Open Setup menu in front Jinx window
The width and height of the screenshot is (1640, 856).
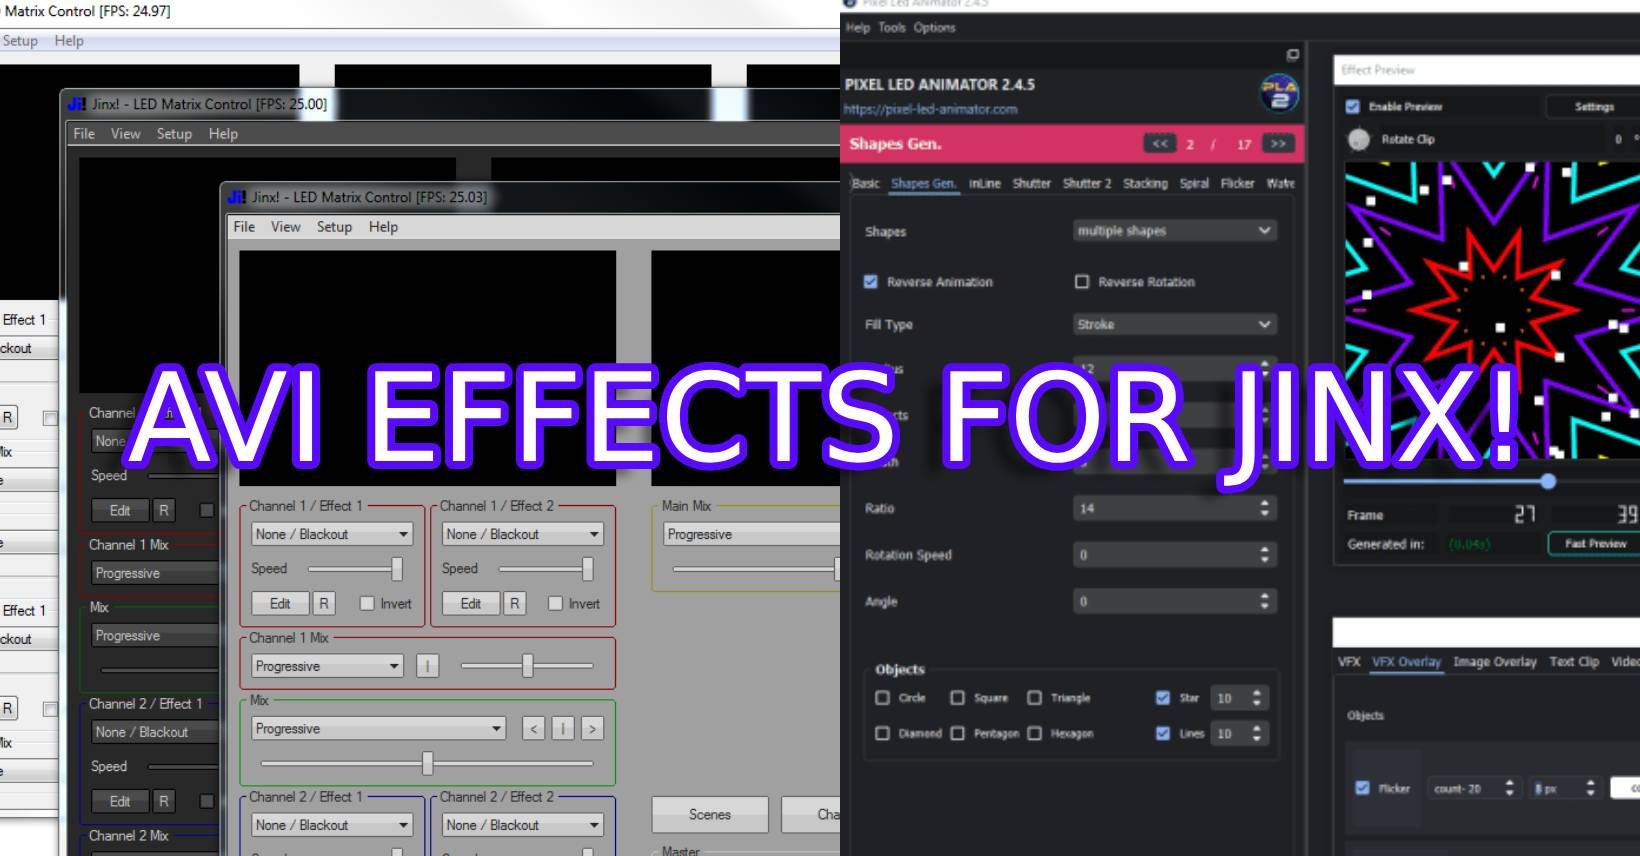(334, 227)
